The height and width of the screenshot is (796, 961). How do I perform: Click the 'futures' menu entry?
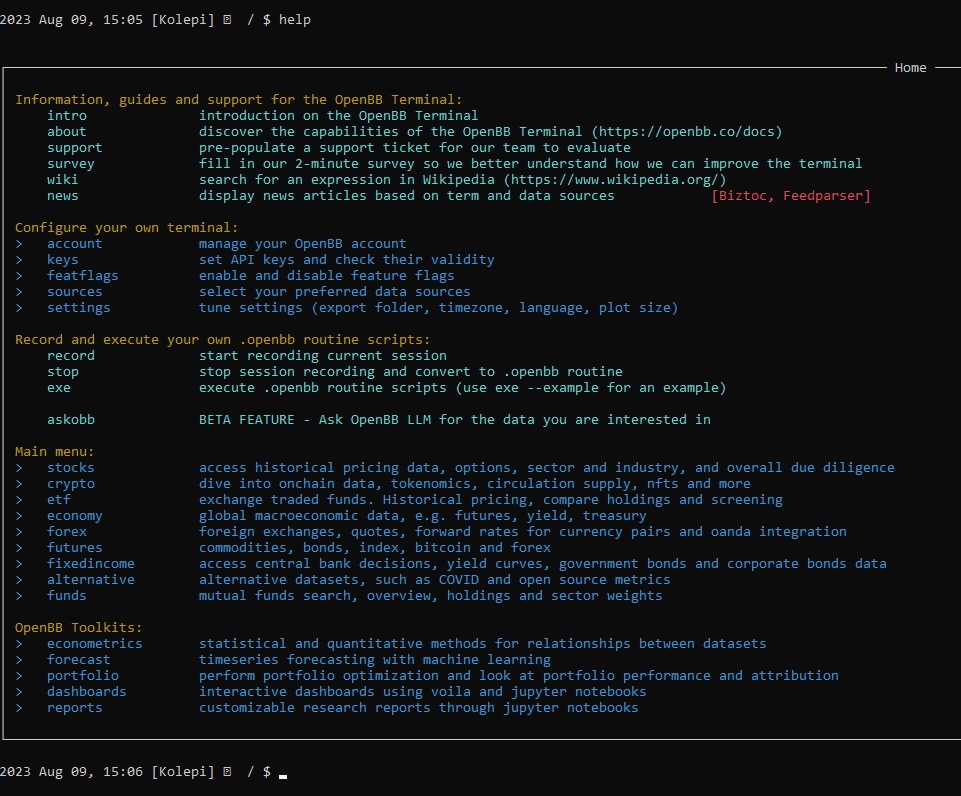pos(75,547)
